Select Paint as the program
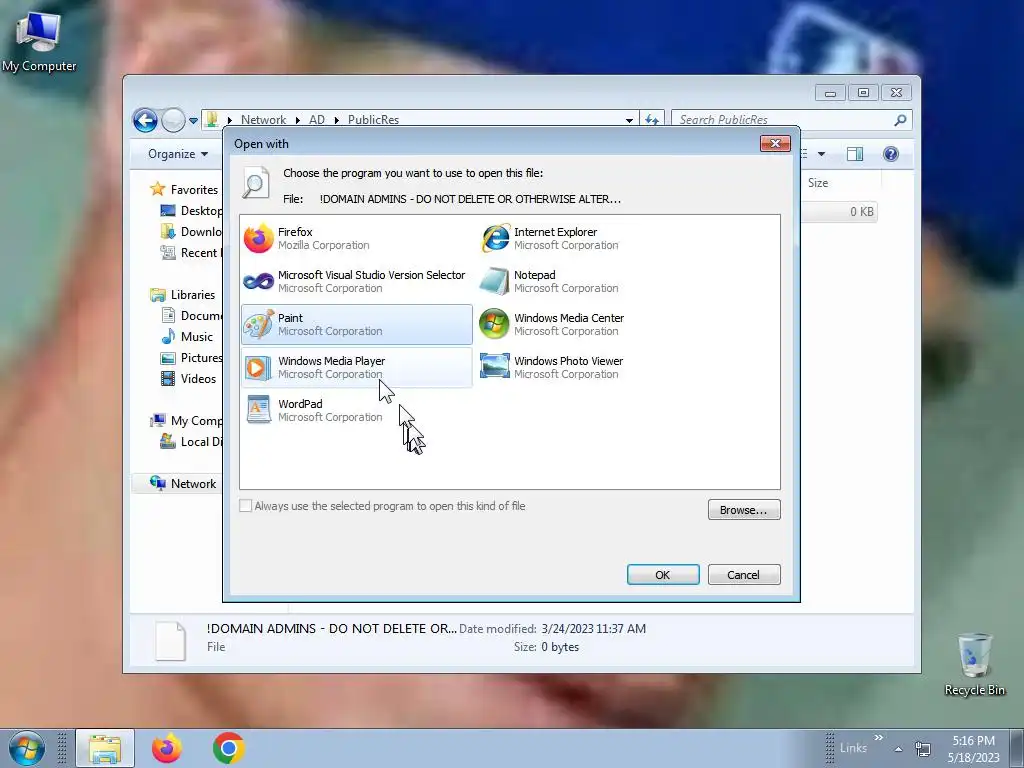The image size is (1024, 768). pyautogui.click(x=357, y=325)
